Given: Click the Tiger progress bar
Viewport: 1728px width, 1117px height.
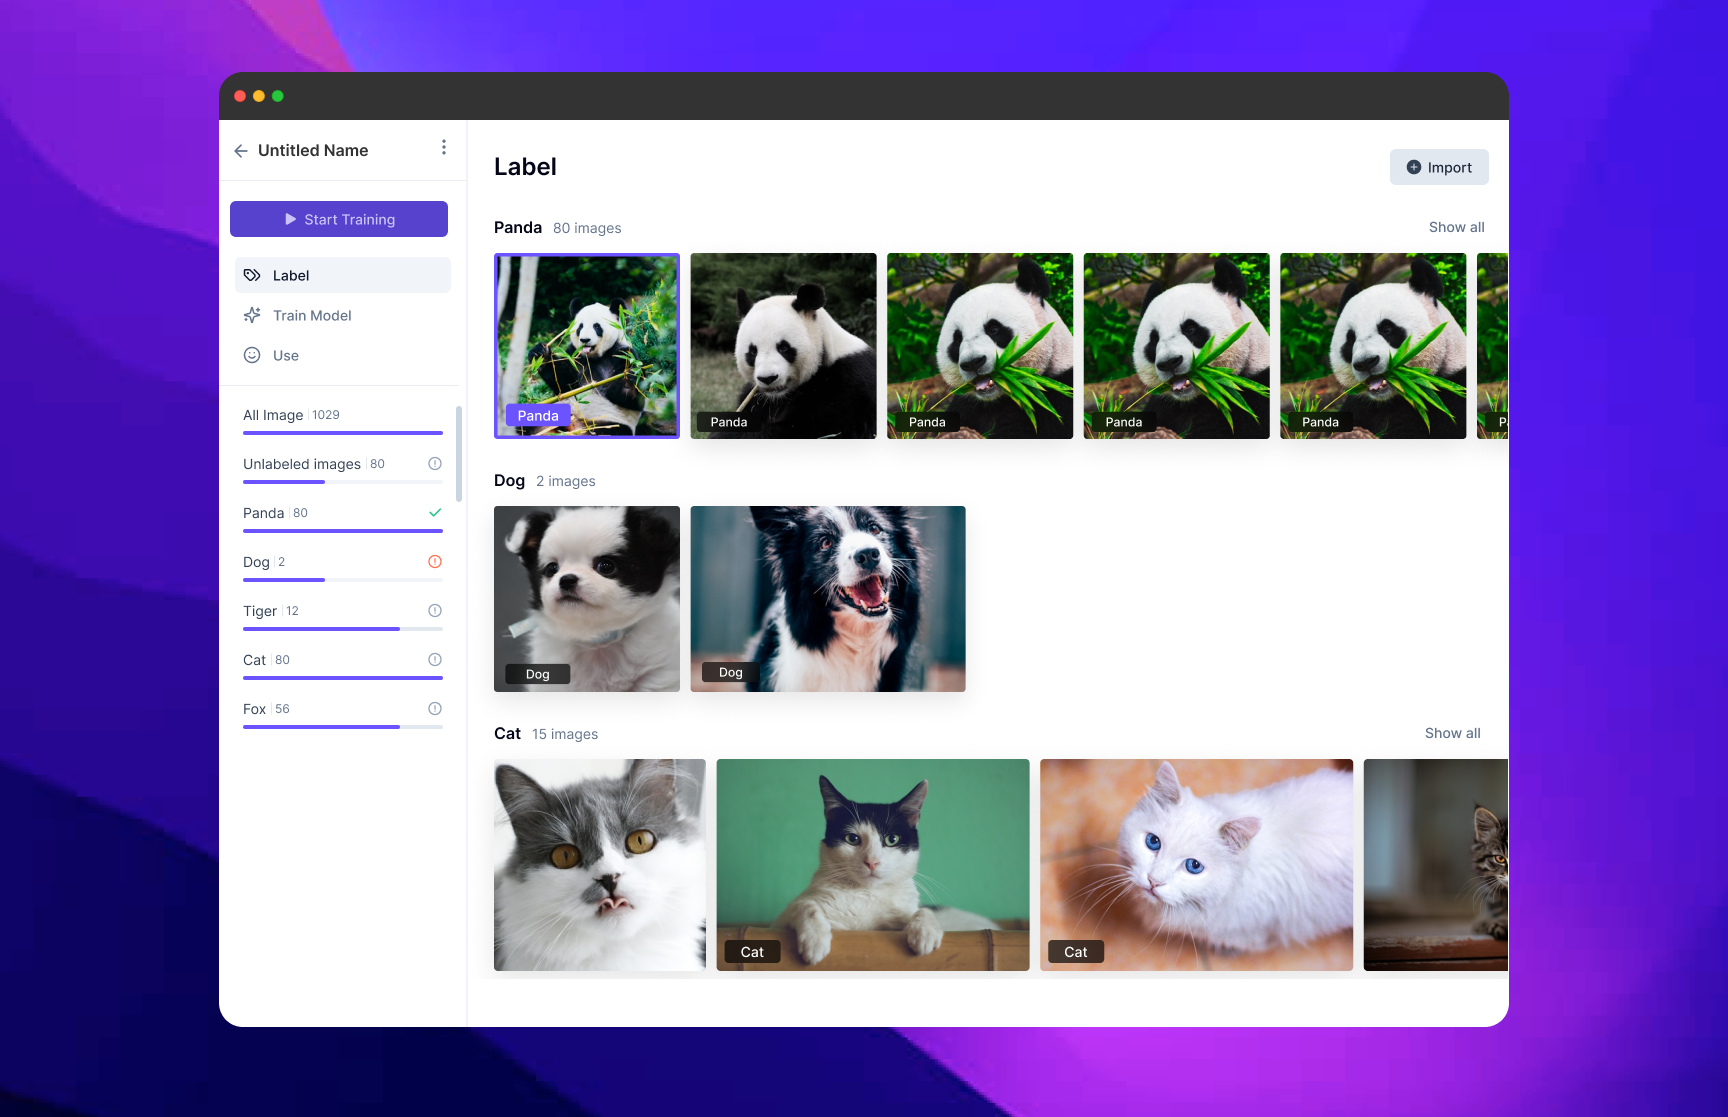Looking at the screenshot, I should [343, 629].
